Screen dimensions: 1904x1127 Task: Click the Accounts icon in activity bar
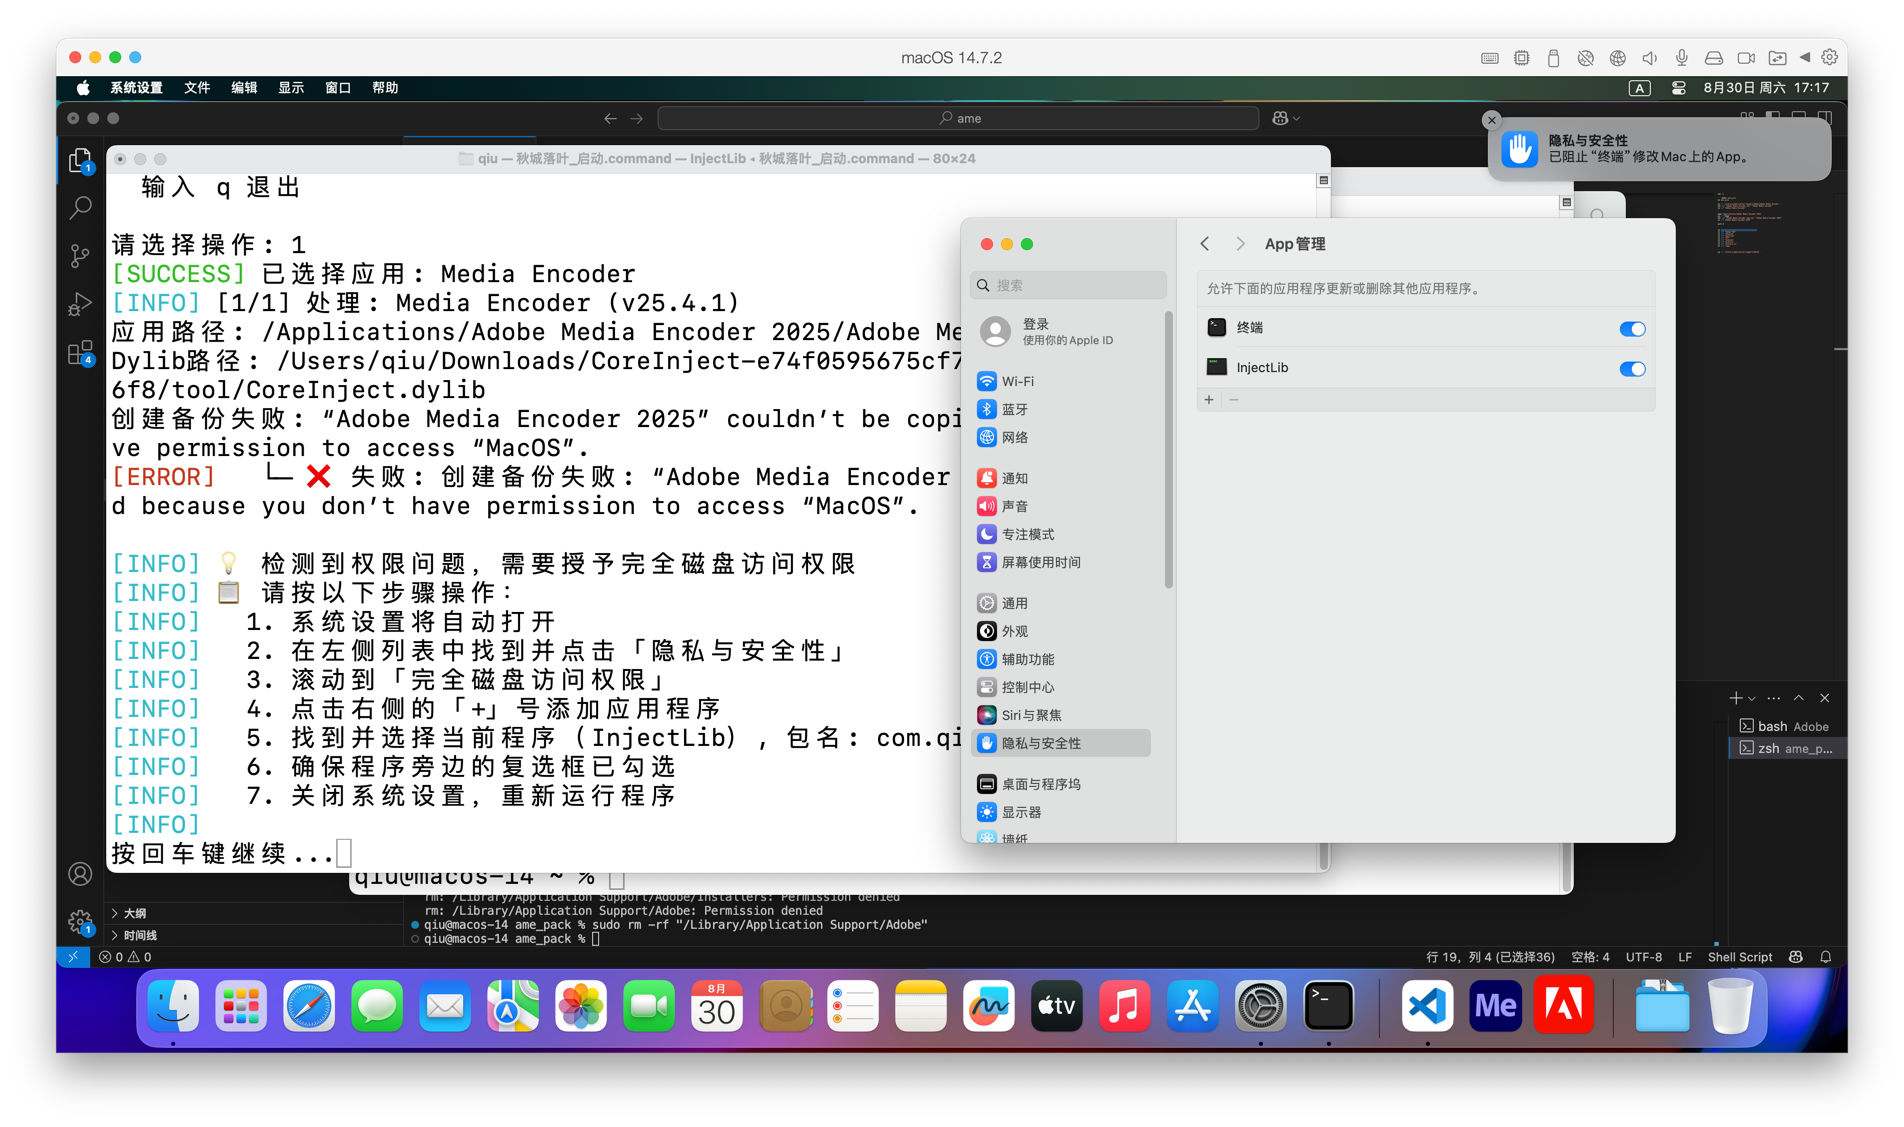80,874
